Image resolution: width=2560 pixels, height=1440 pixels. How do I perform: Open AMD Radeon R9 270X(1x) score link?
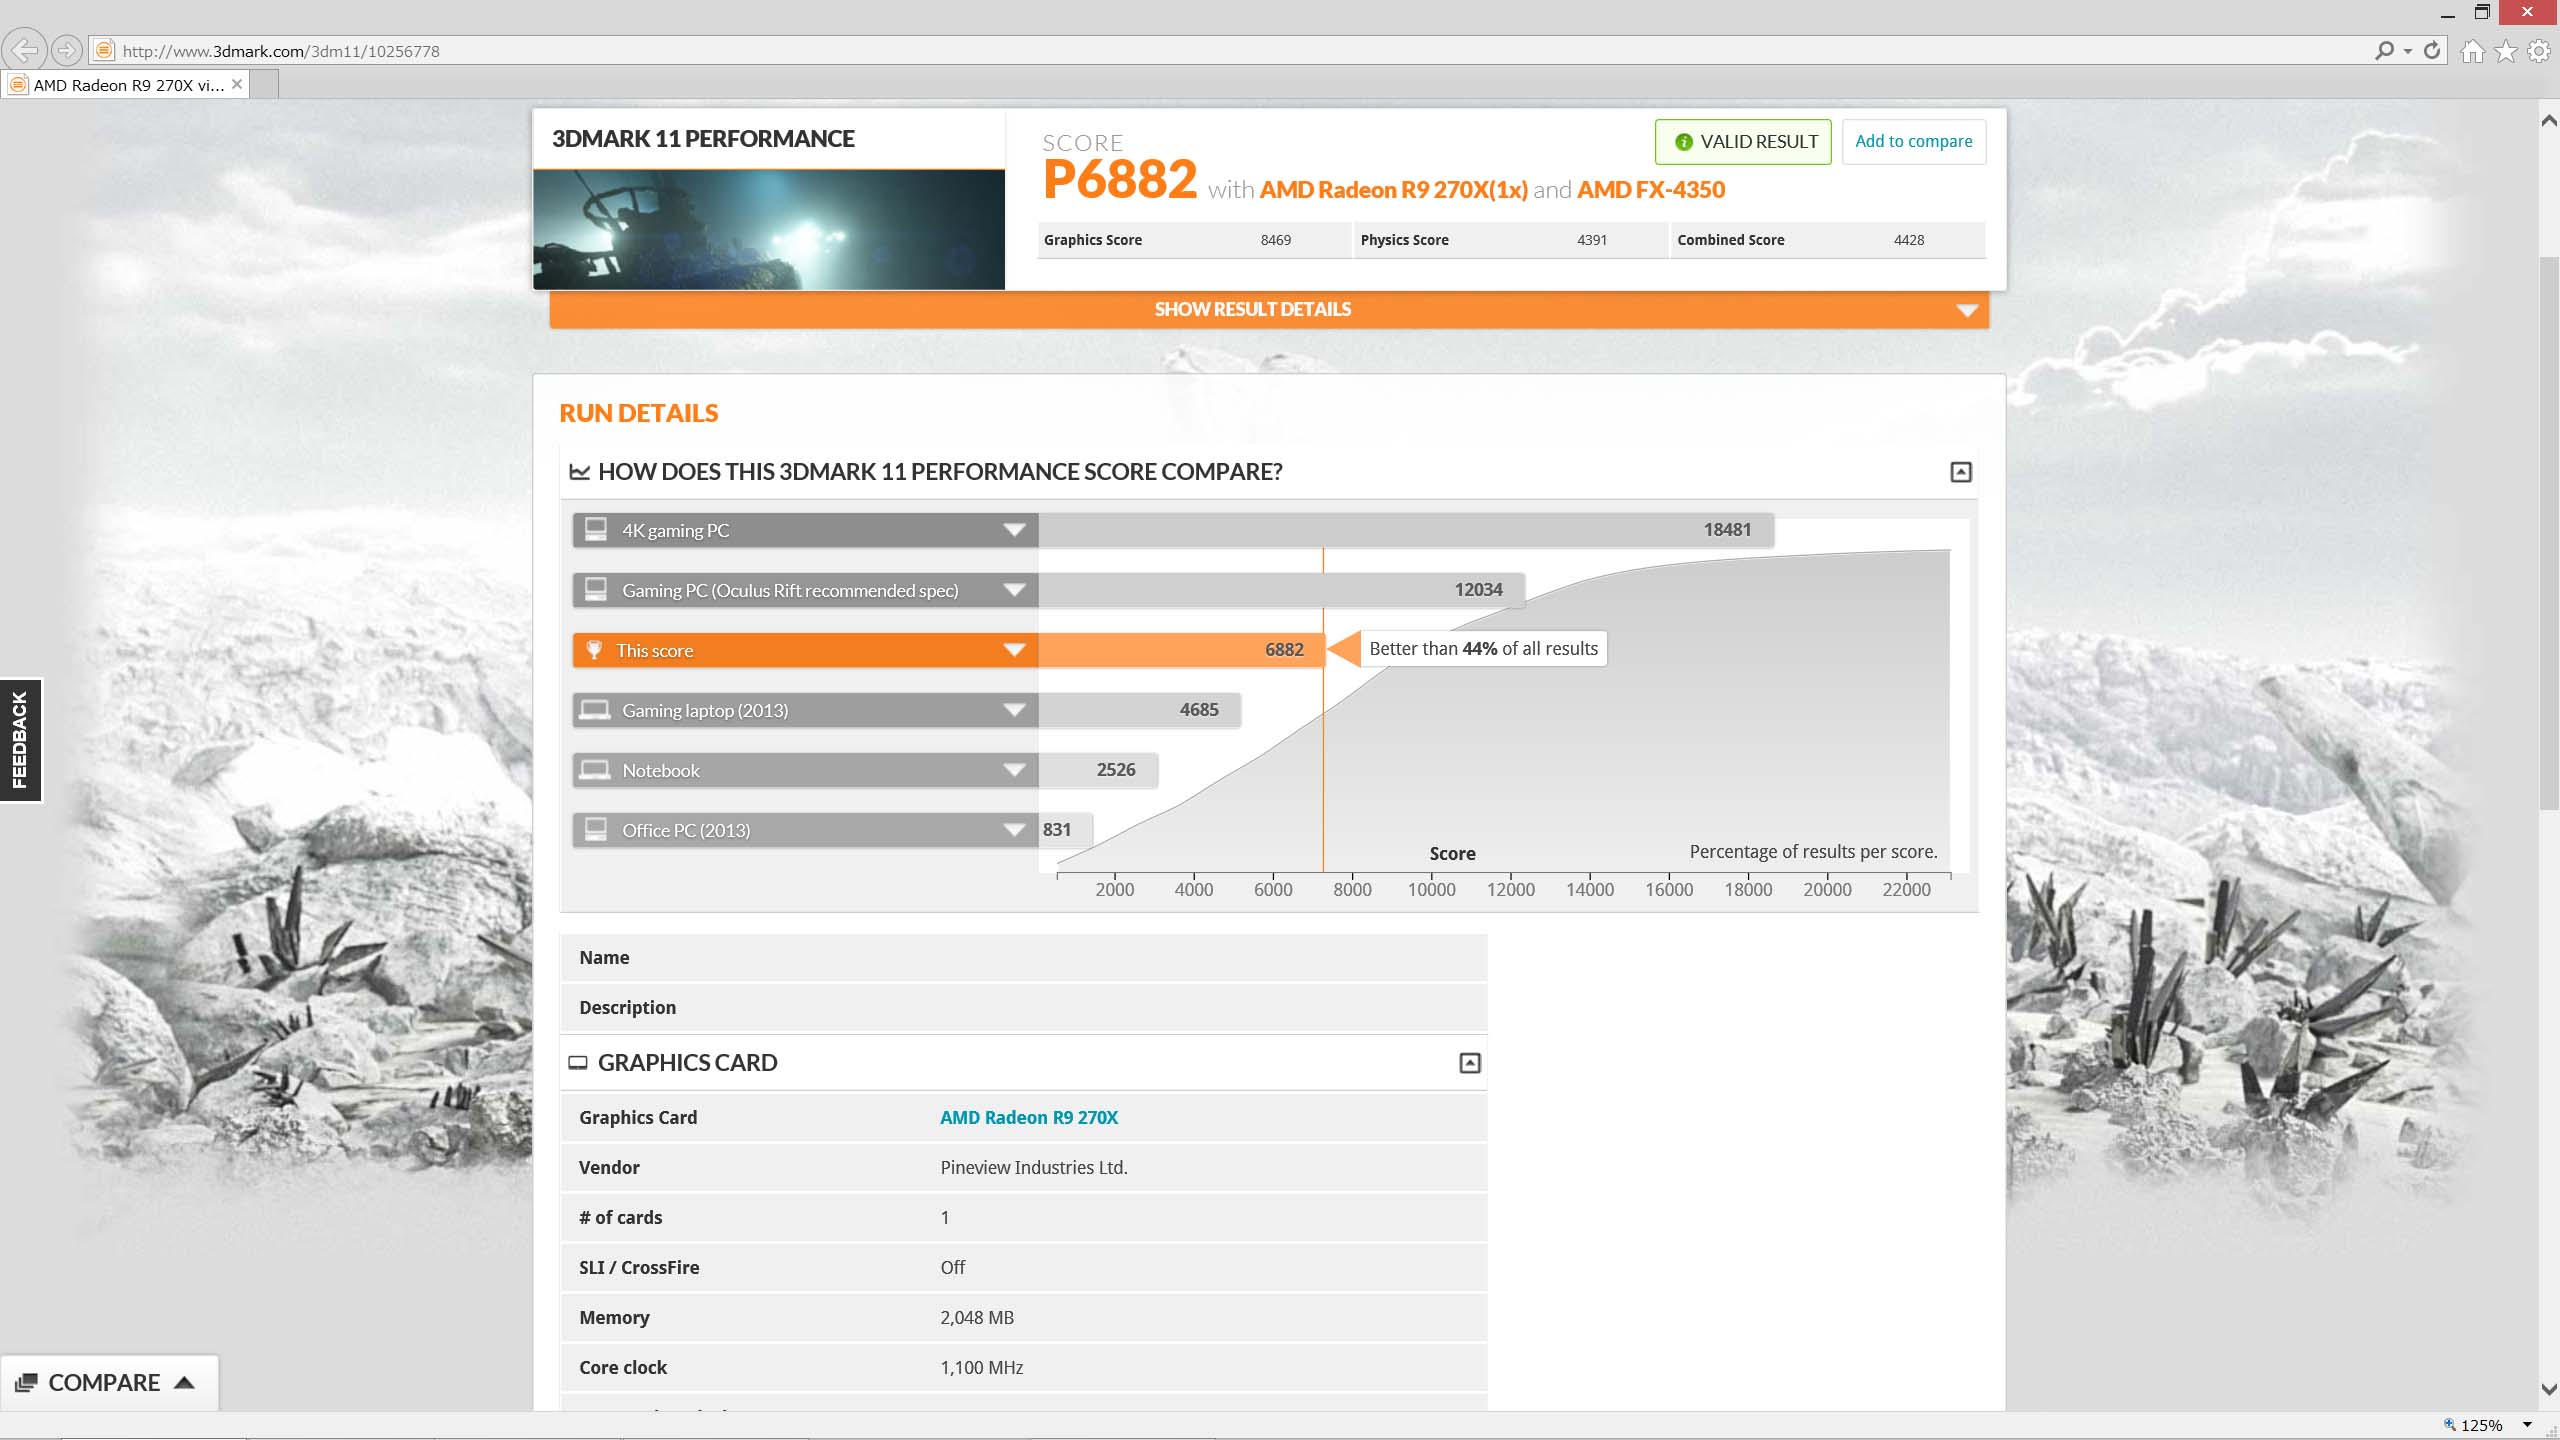(x=1393, y=190)
